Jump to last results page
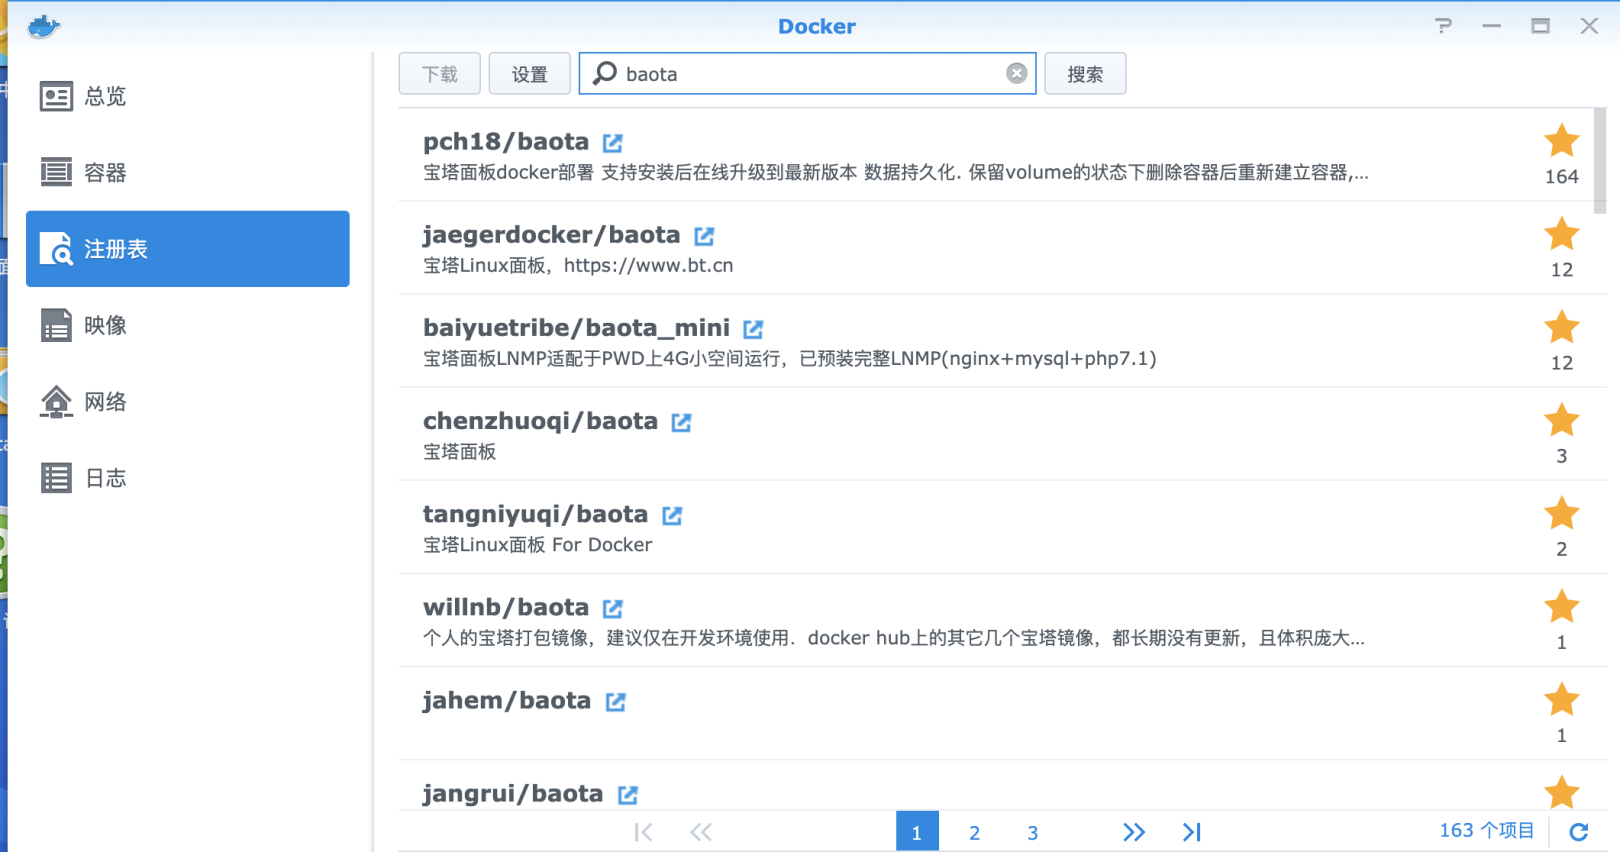This screenshot has width=1620, height=852. [x=1191, y=832]
